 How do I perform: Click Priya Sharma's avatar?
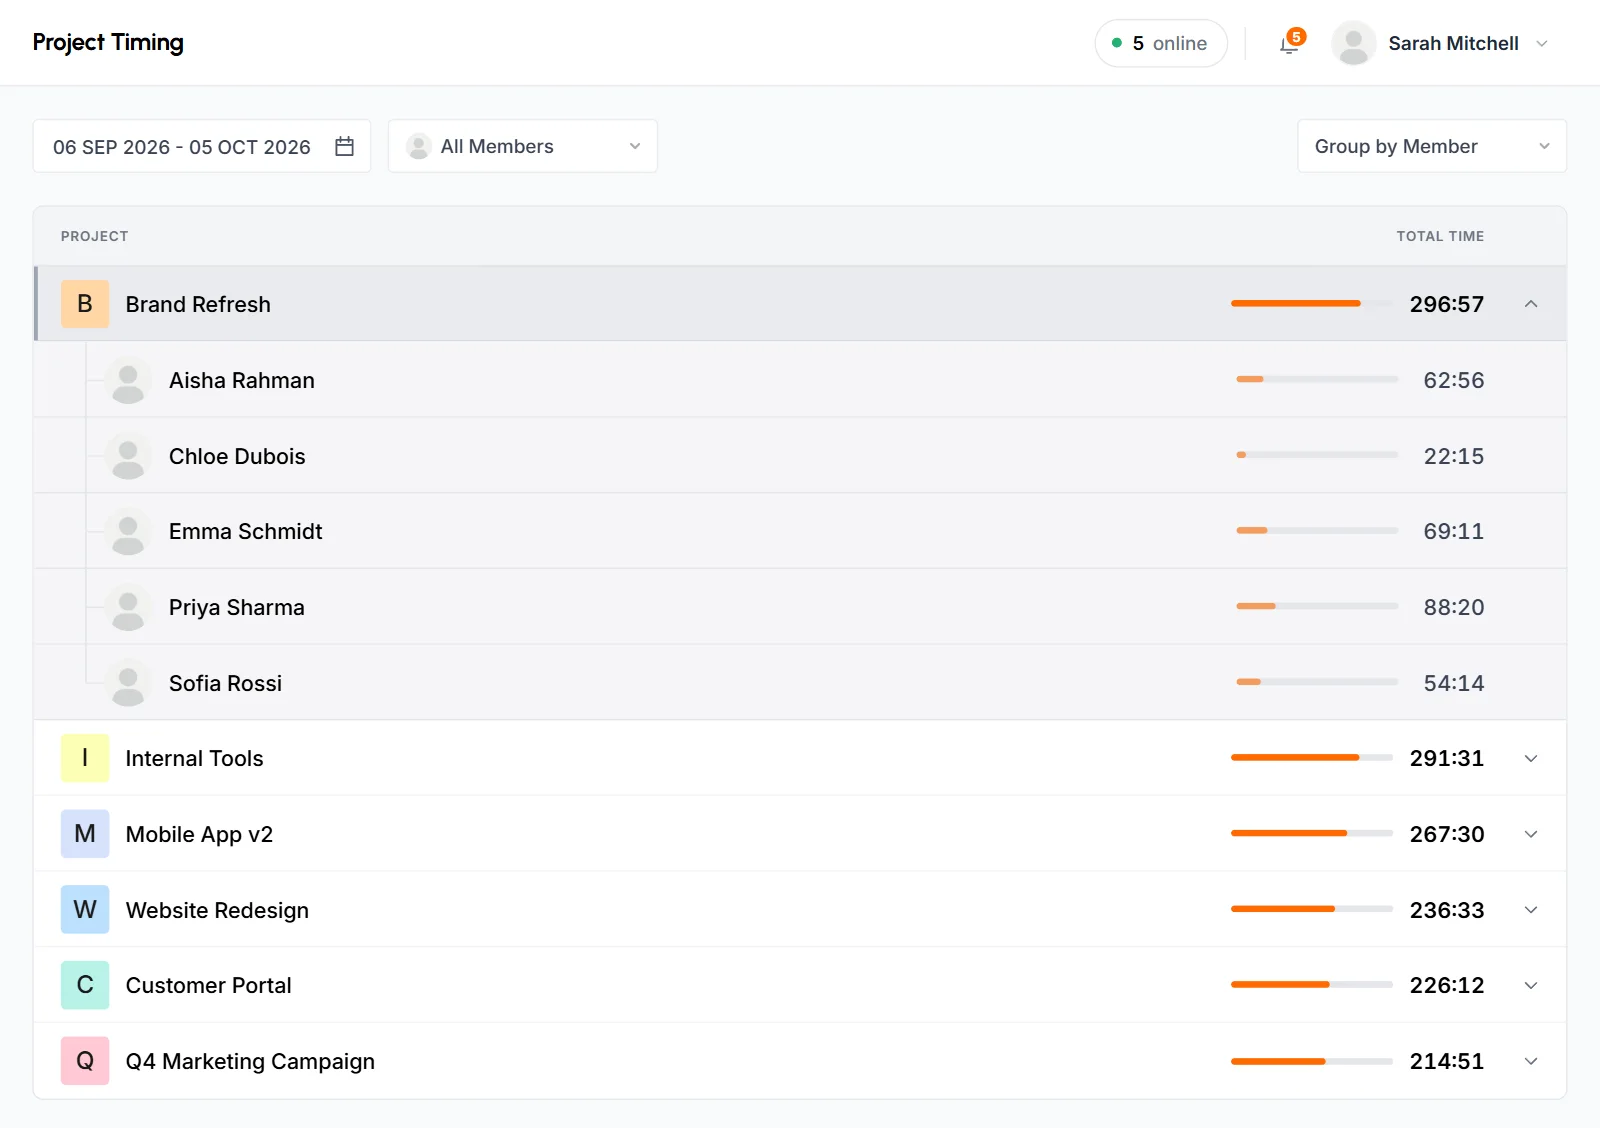[128, 607]
